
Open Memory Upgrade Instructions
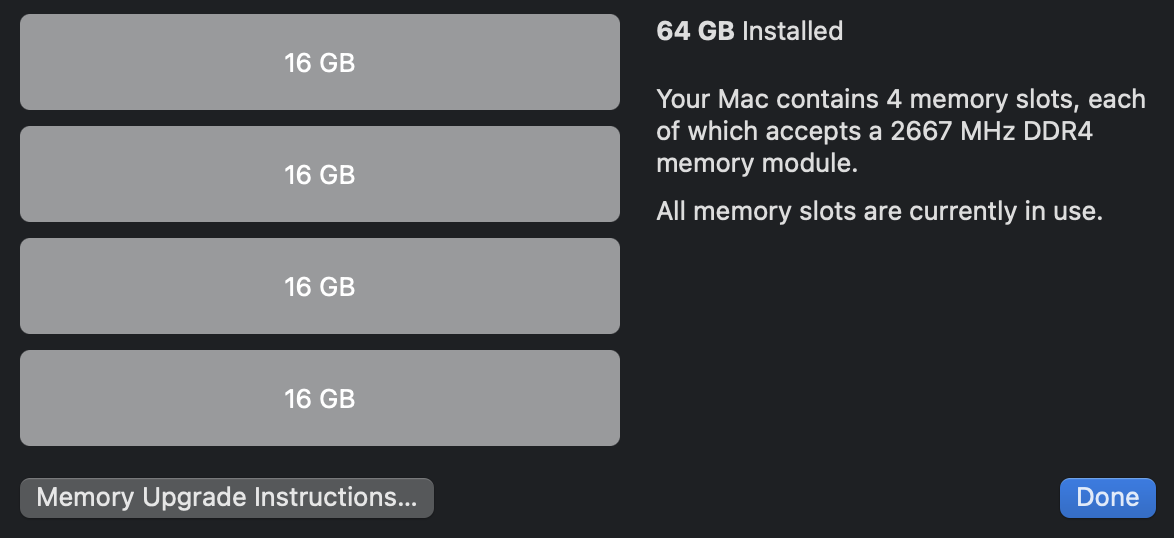[x=226, y=498]
